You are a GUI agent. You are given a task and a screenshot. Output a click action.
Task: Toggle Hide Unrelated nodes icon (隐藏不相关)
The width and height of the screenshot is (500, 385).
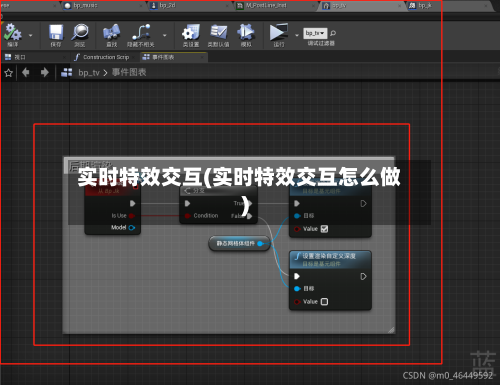141,32
